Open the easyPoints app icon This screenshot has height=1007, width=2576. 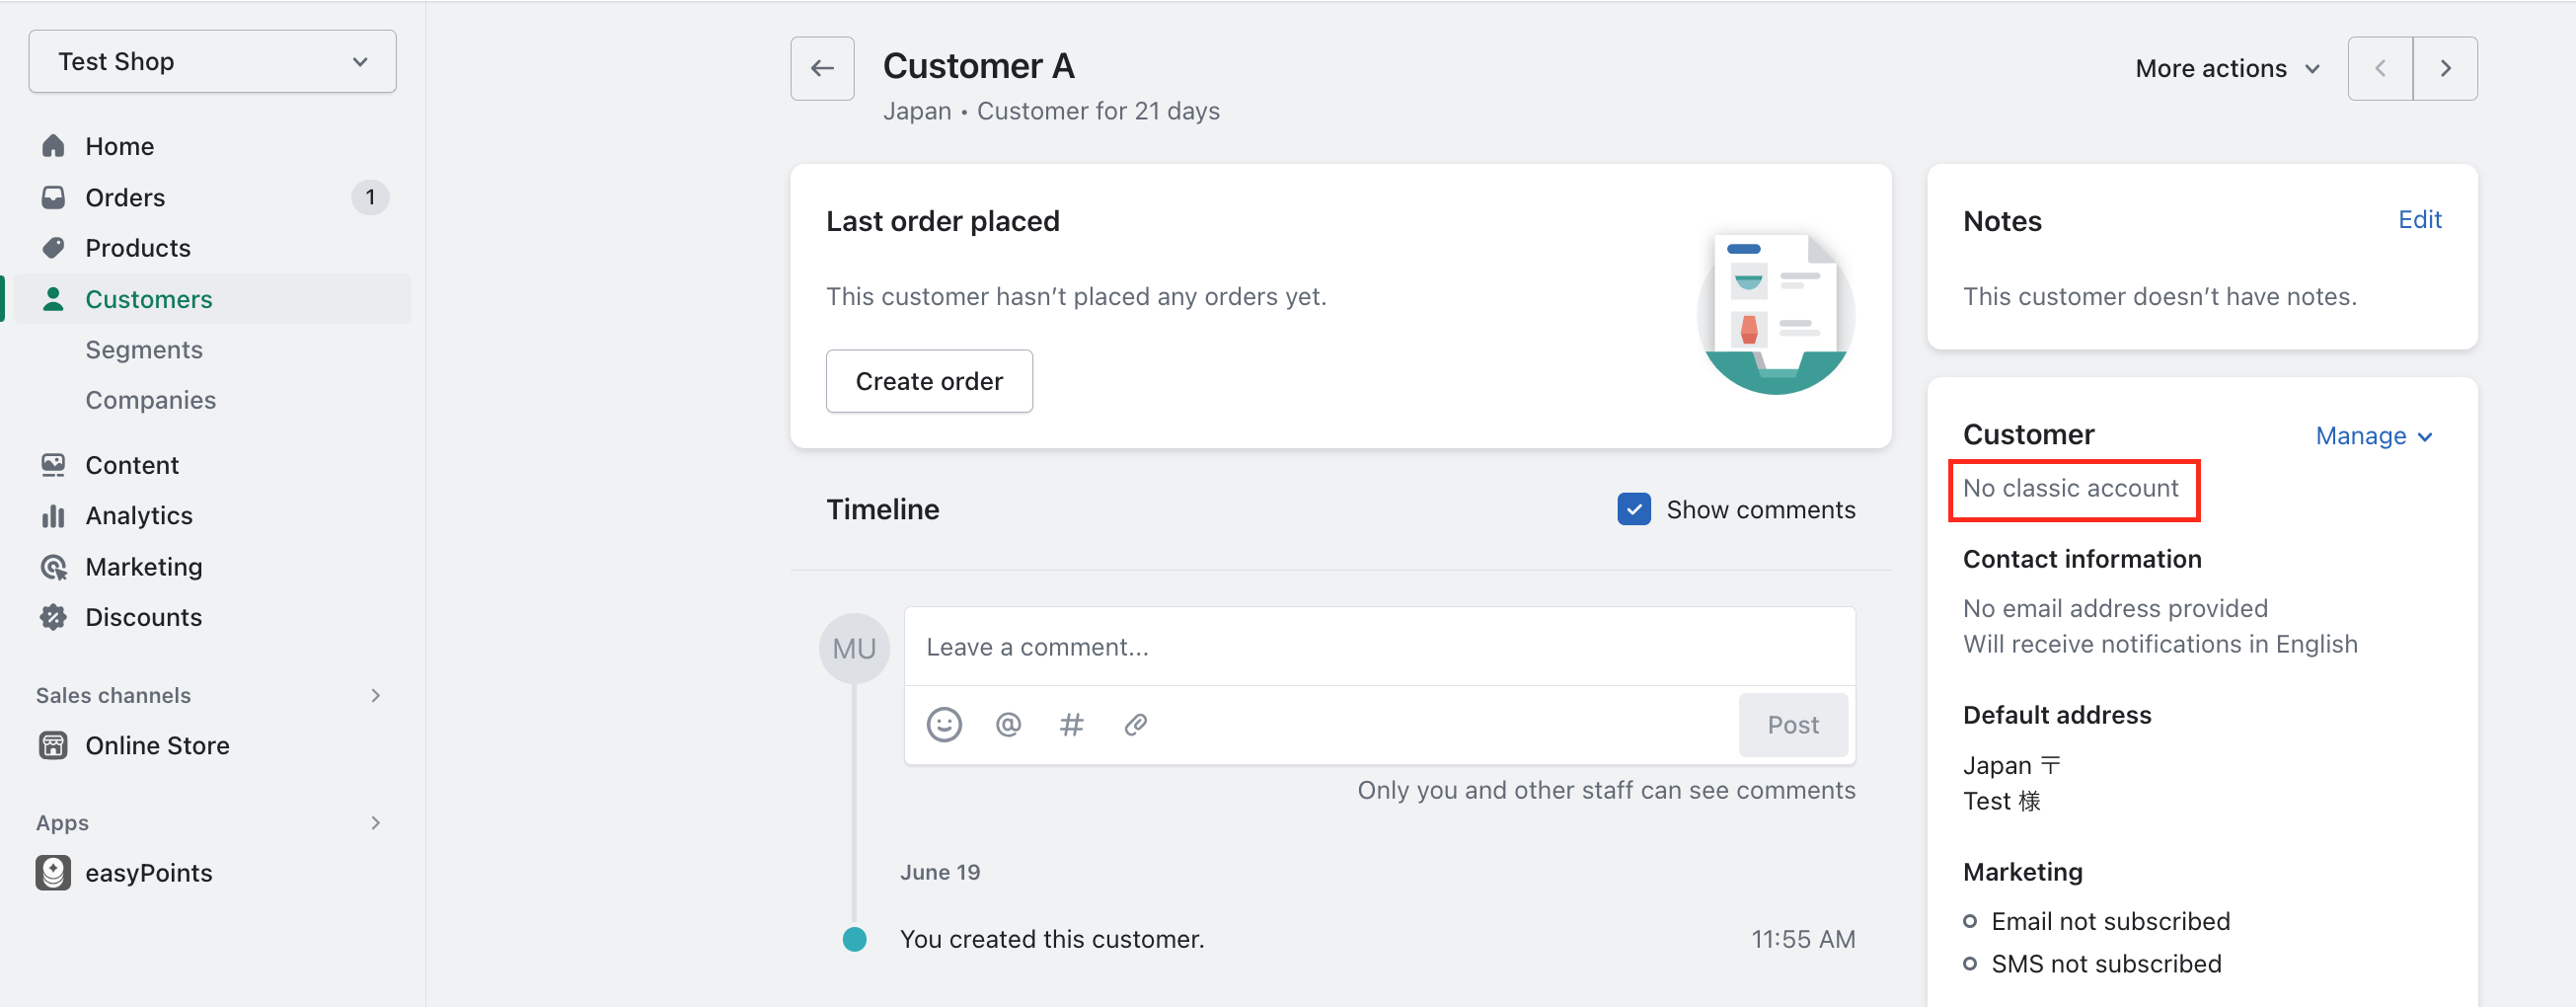(x=52, y=872)
